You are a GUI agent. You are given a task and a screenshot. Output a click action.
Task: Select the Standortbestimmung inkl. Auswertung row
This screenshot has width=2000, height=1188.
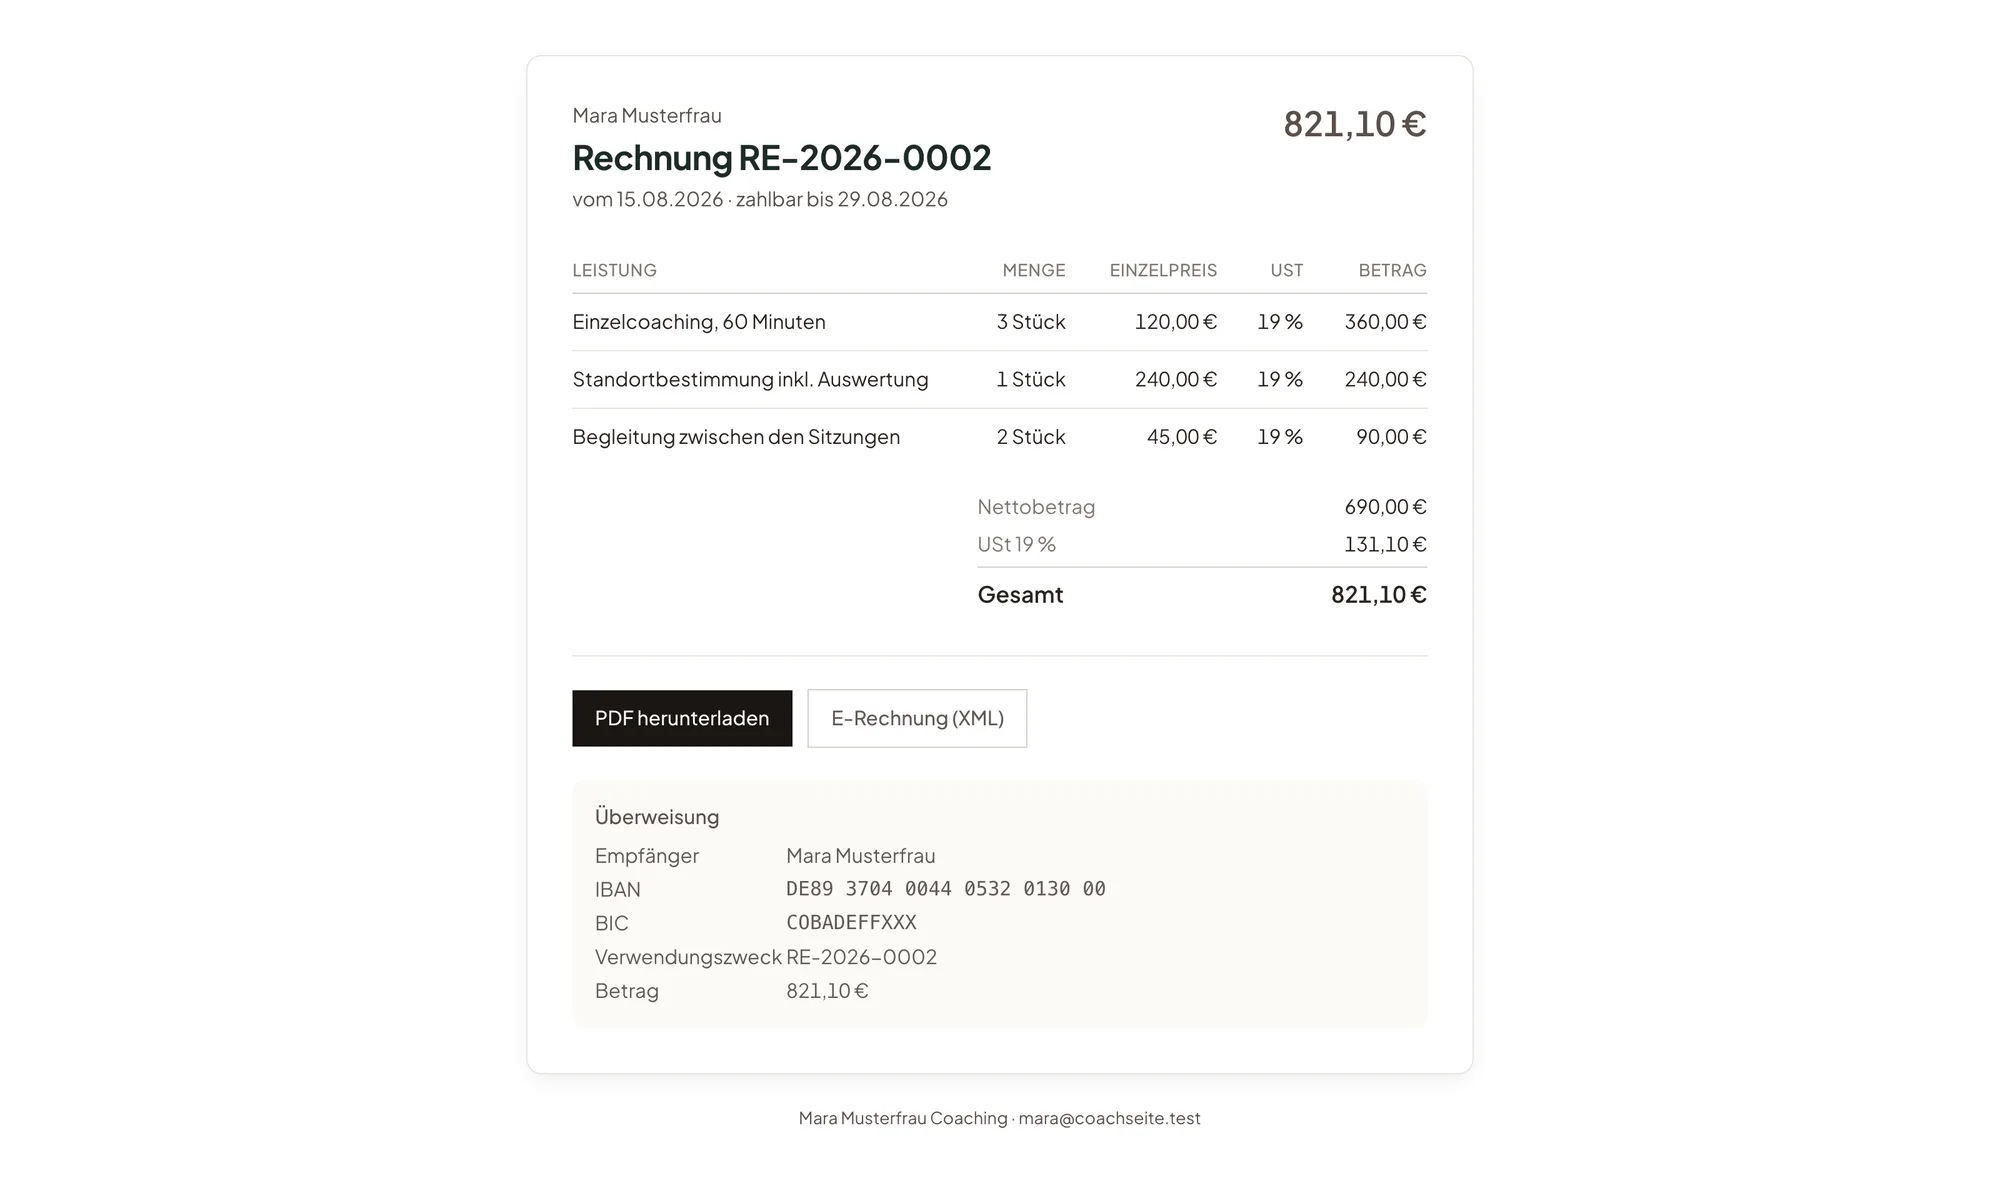coord(999,380)
